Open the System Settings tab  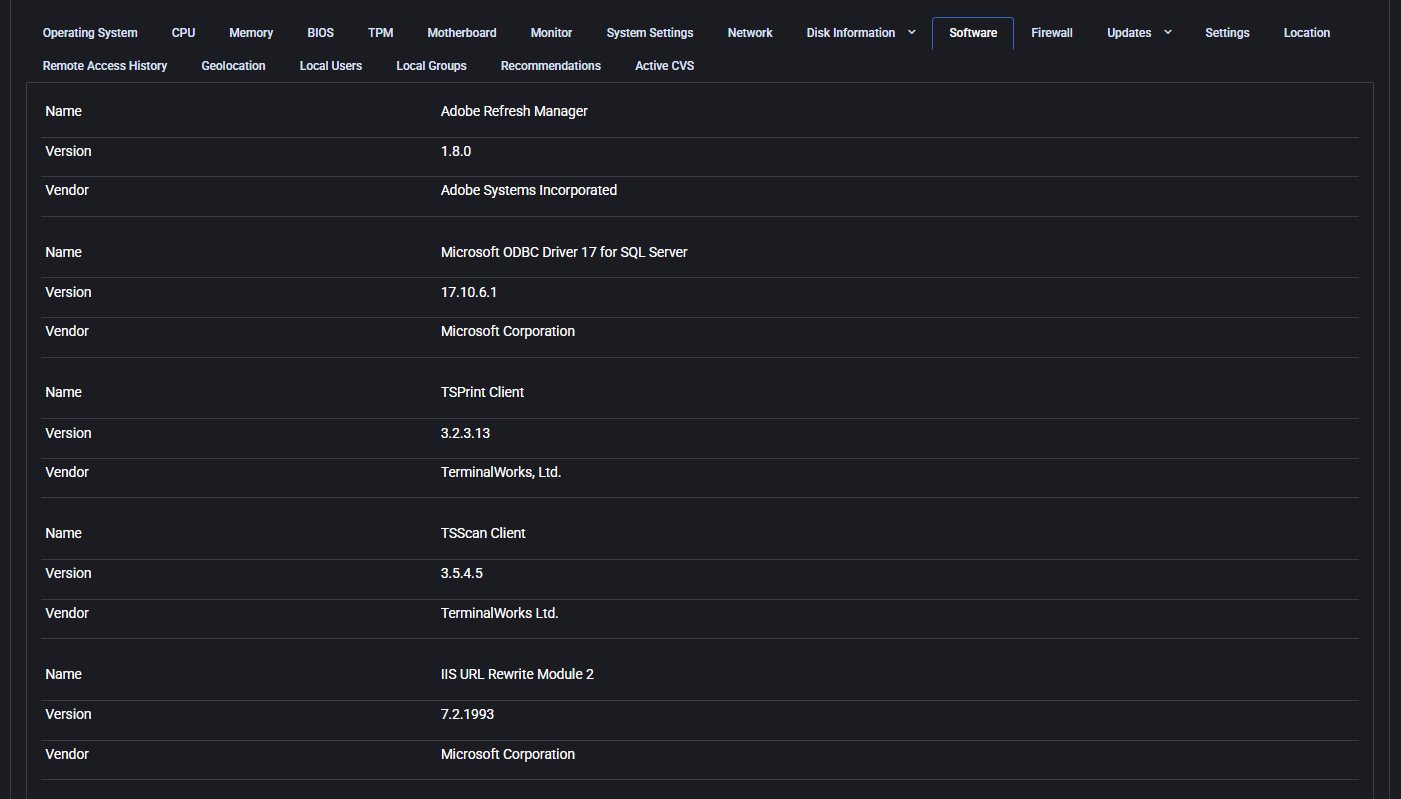(650, 33)
